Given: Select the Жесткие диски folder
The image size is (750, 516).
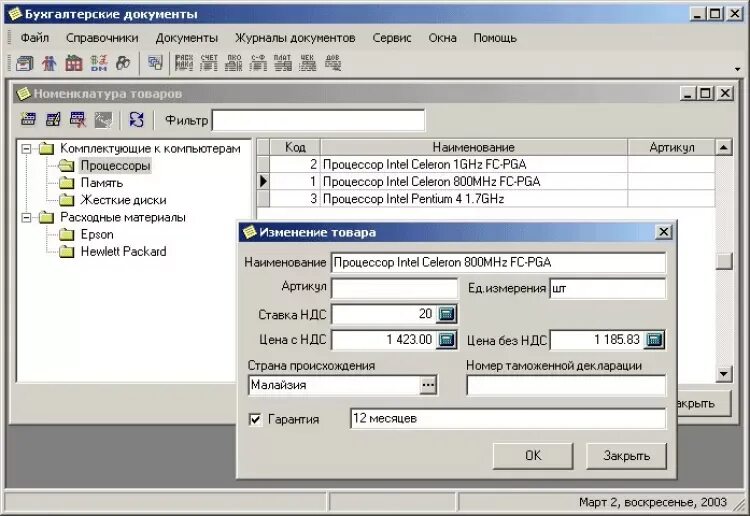Looking at the screenshot, I should [123, 200].
